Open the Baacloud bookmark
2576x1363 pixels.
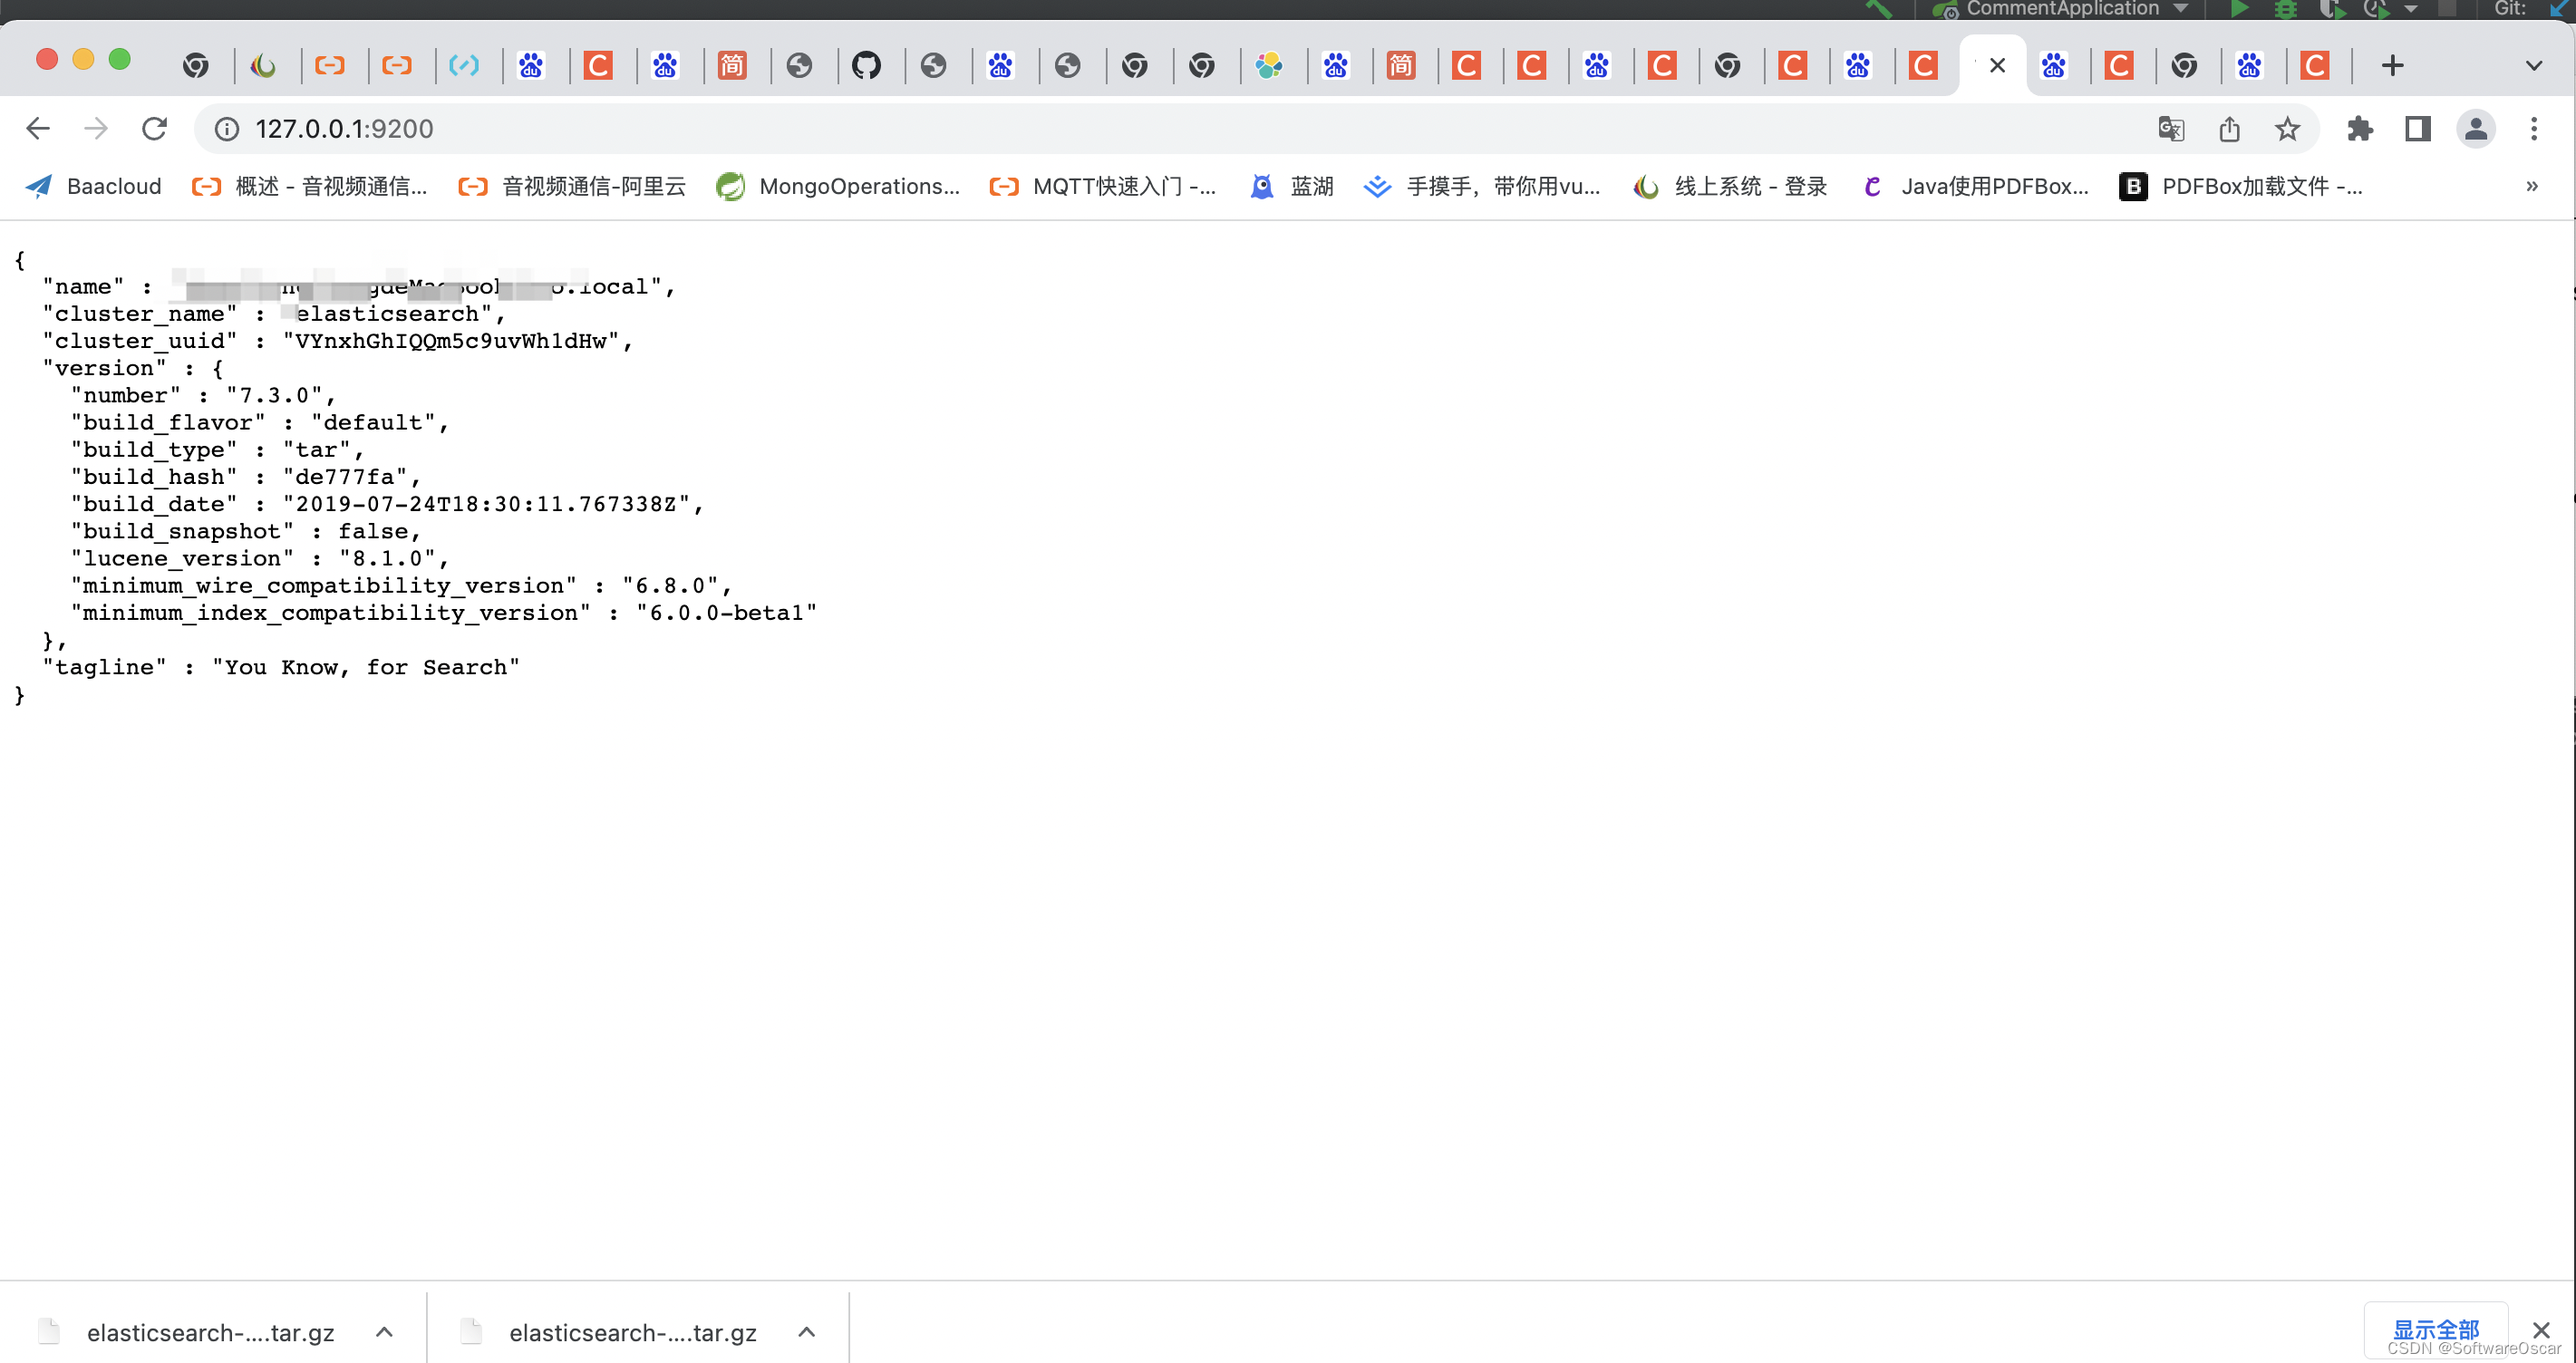tap(95, 186)
